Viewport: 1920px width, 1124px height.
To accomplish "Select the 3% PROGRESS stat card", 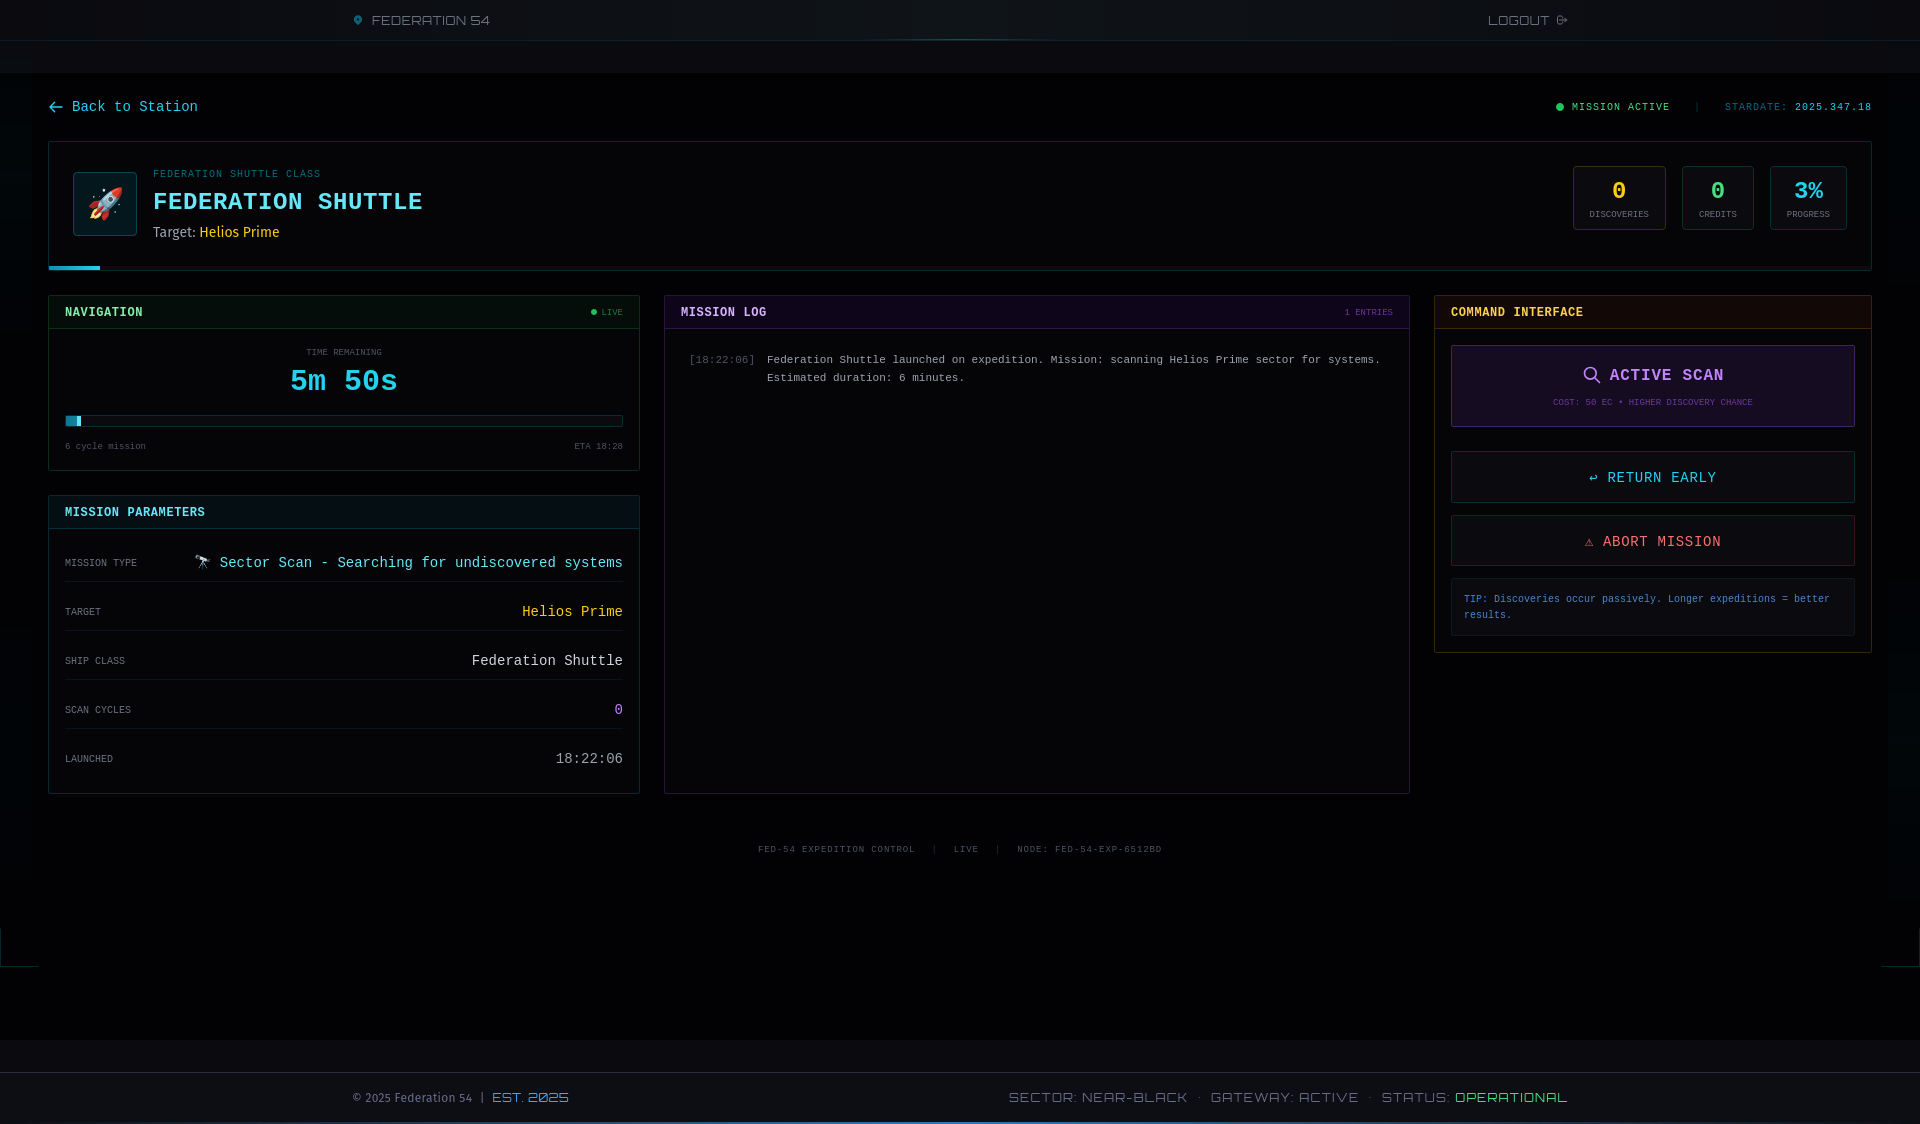I will coord(1807,197).
